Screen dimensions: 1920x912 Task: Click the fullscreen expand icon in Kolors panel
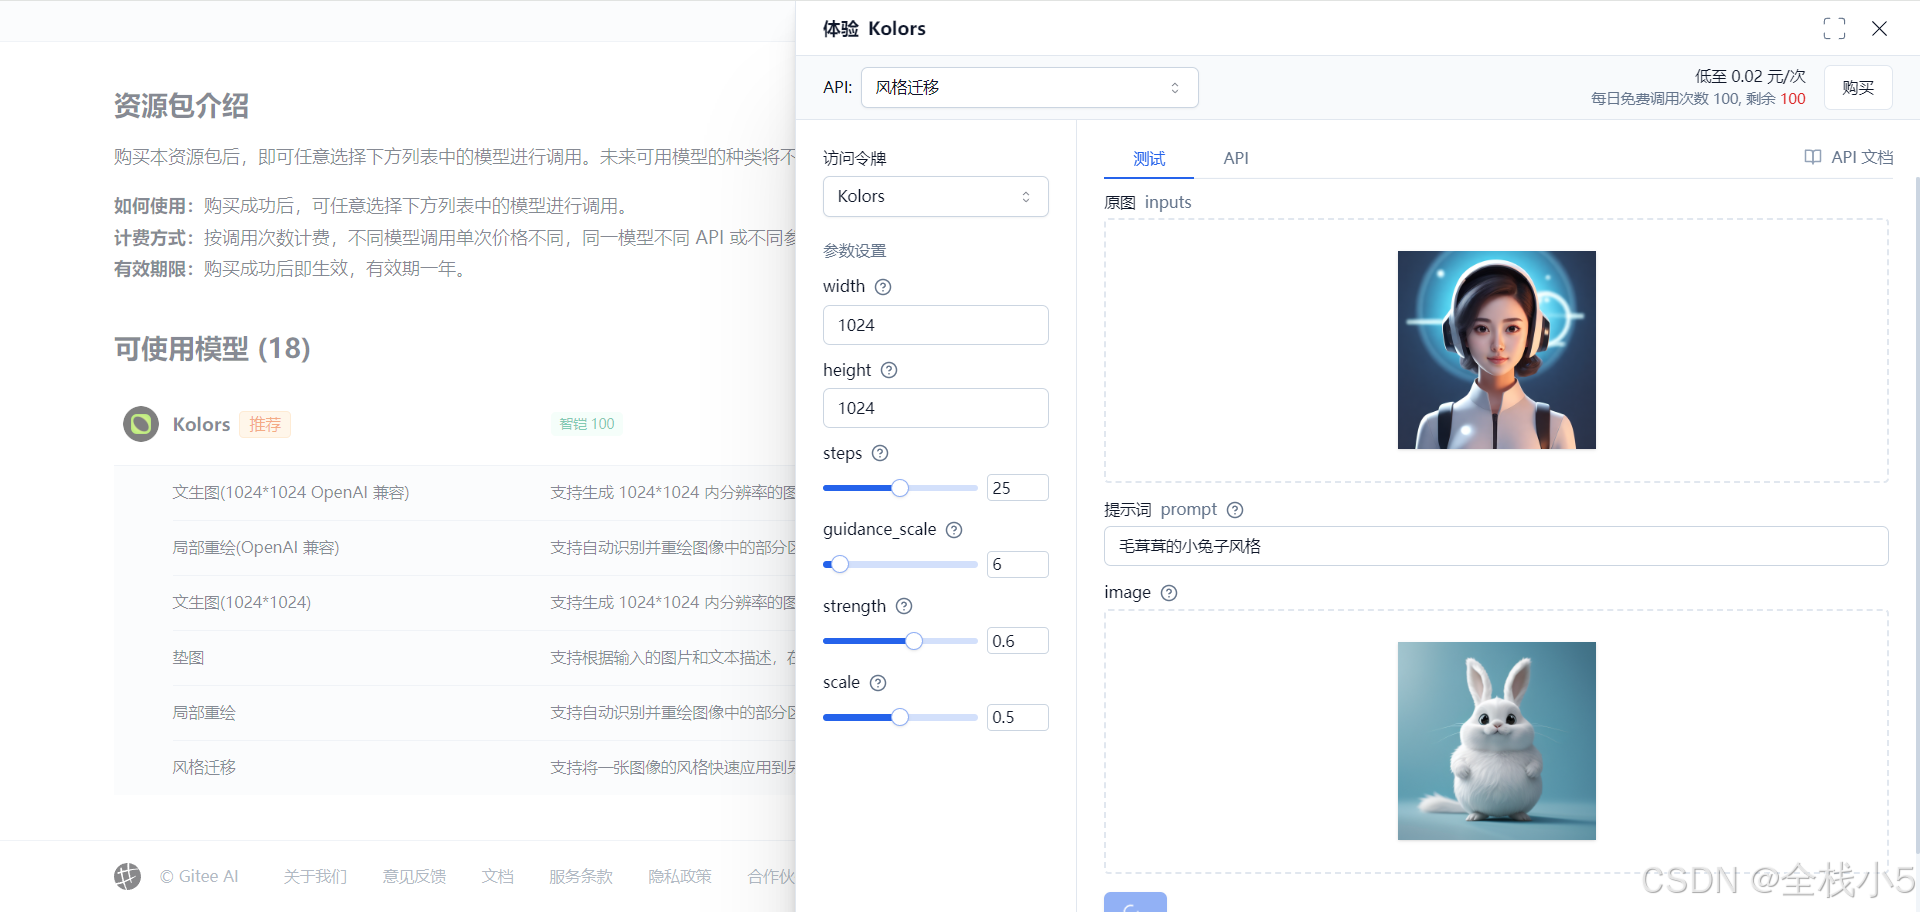click(1834, 29)
